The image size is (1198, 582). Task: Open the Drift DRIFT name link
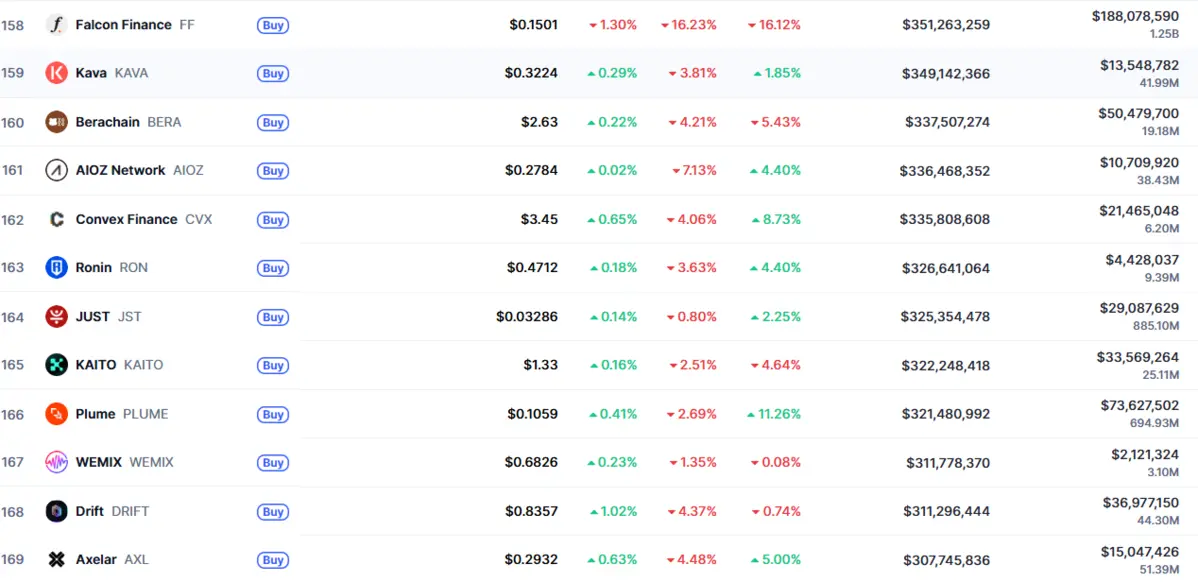(x=112, y=511)
